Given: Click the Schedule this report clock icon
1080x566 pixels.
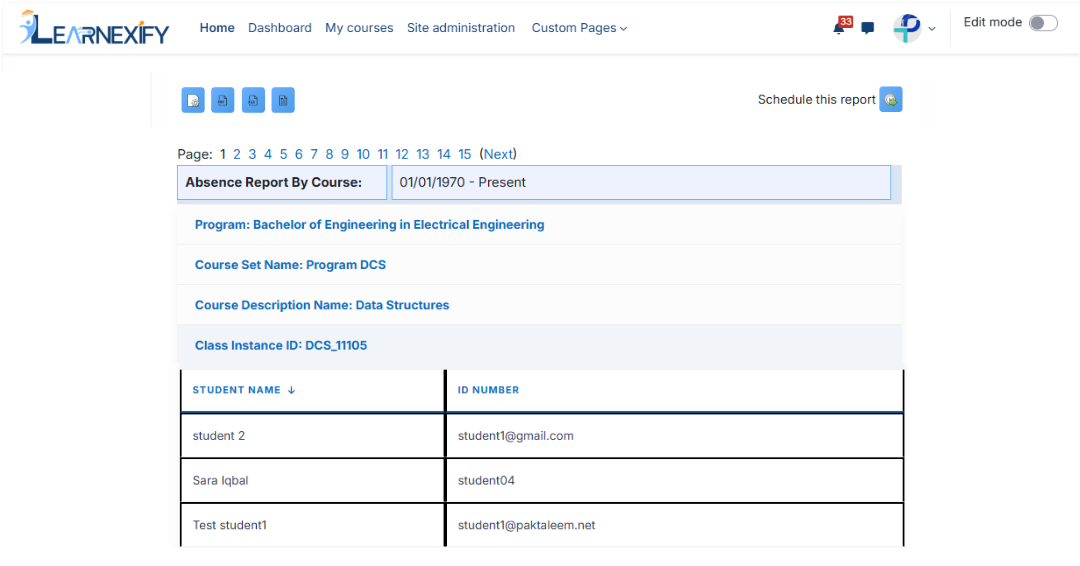Looking at the screenshot, I should pyautogui.click(x=891, y=100).
